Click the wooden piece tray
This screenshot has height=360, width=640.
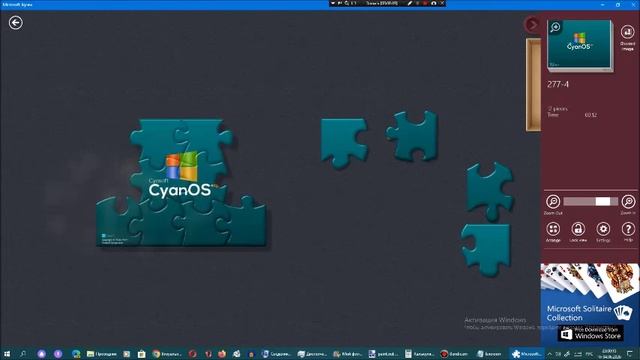pos(533,85)
